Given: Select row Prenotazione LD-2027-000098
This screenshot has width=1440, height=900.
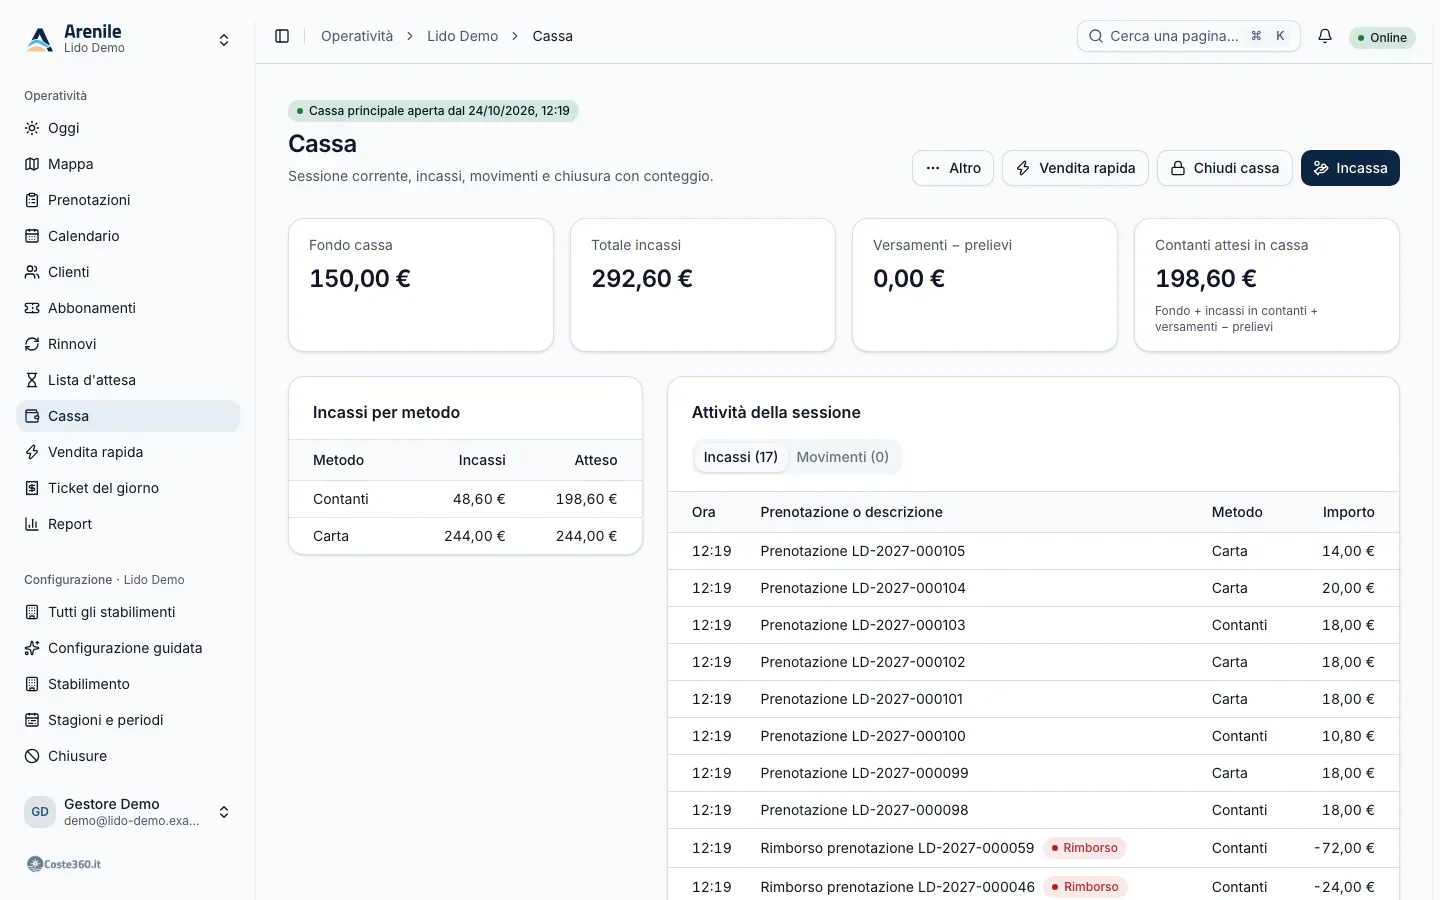Looking at the screenshot, I should pos(1033,810).
